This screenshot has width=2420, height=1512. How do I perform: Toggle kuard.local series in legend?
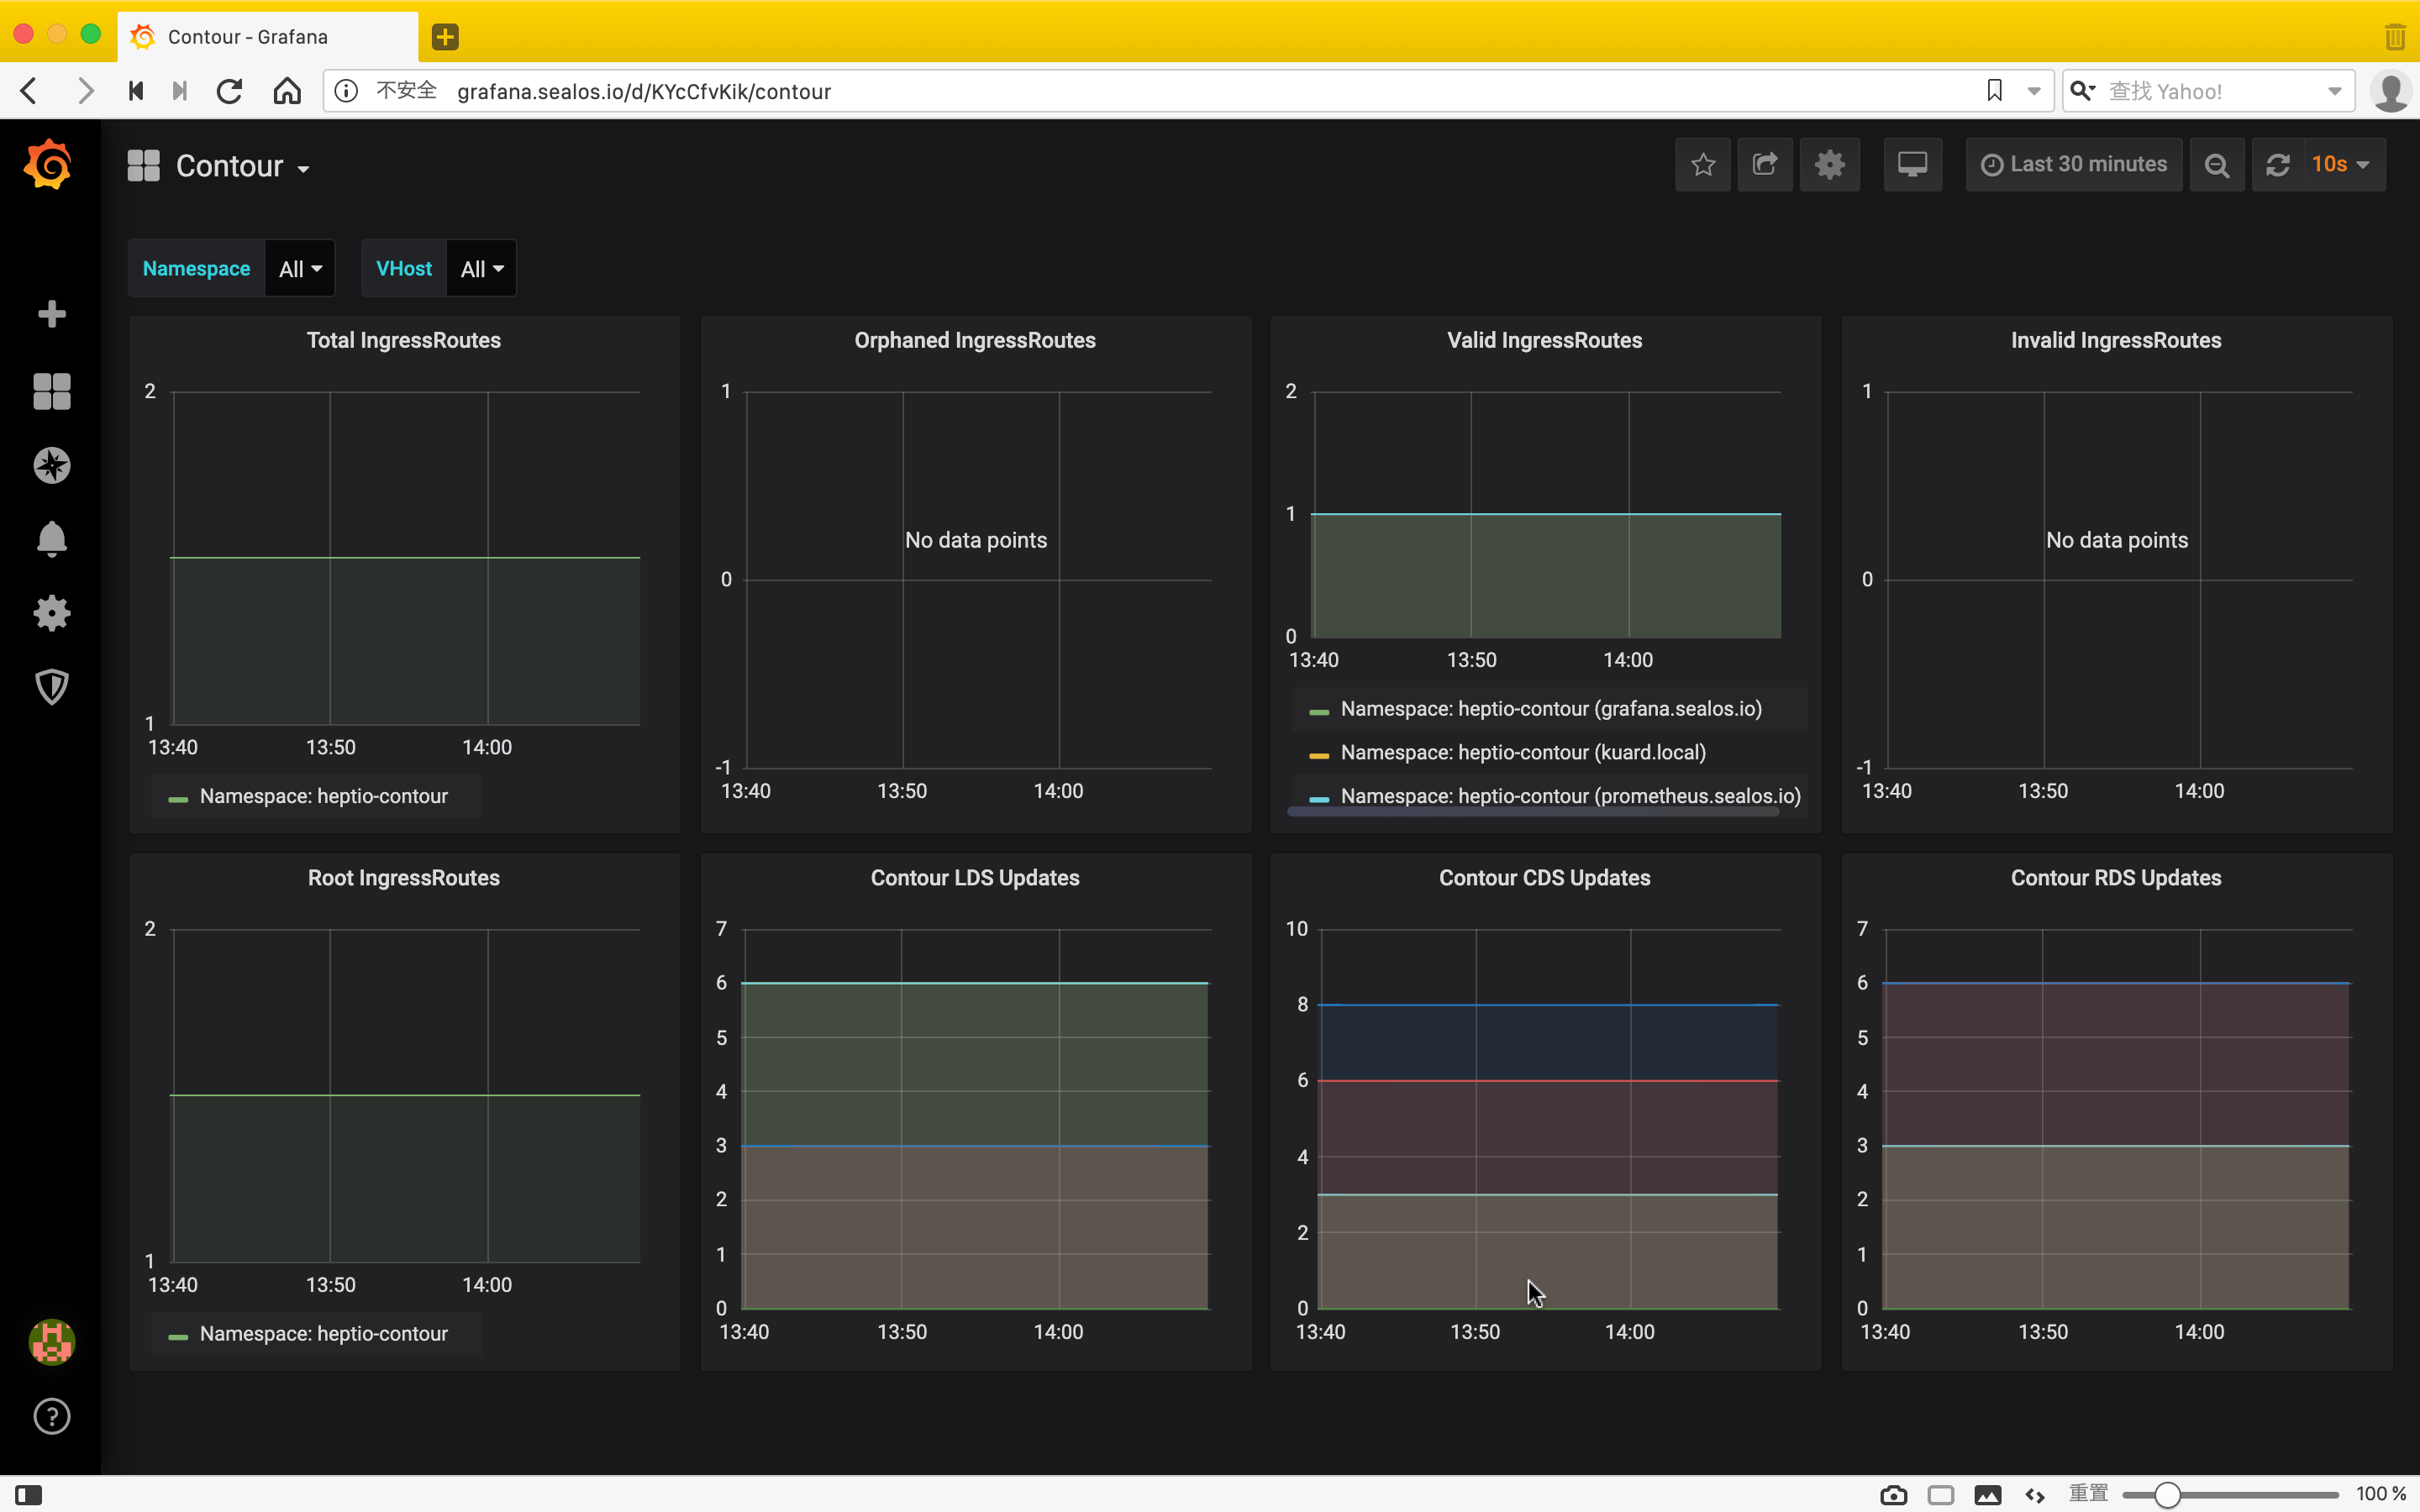pyautogui.click(x=1522, y=753)
